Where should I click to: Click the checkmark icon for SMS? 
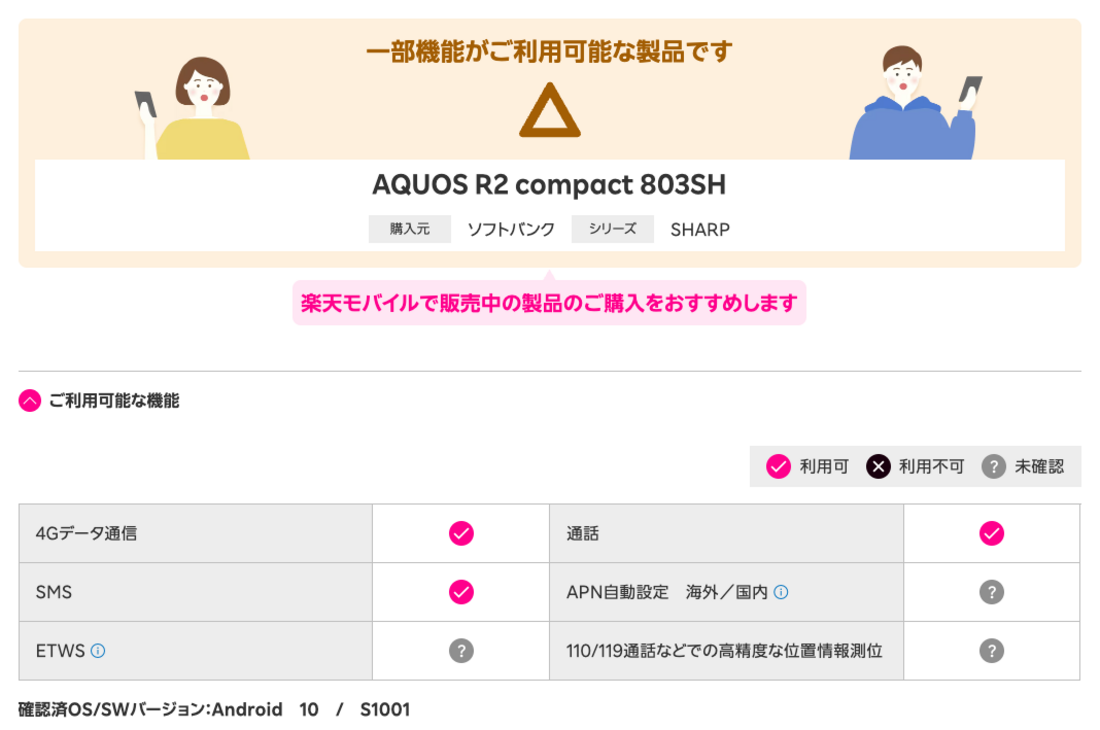[x=460, y=592]
